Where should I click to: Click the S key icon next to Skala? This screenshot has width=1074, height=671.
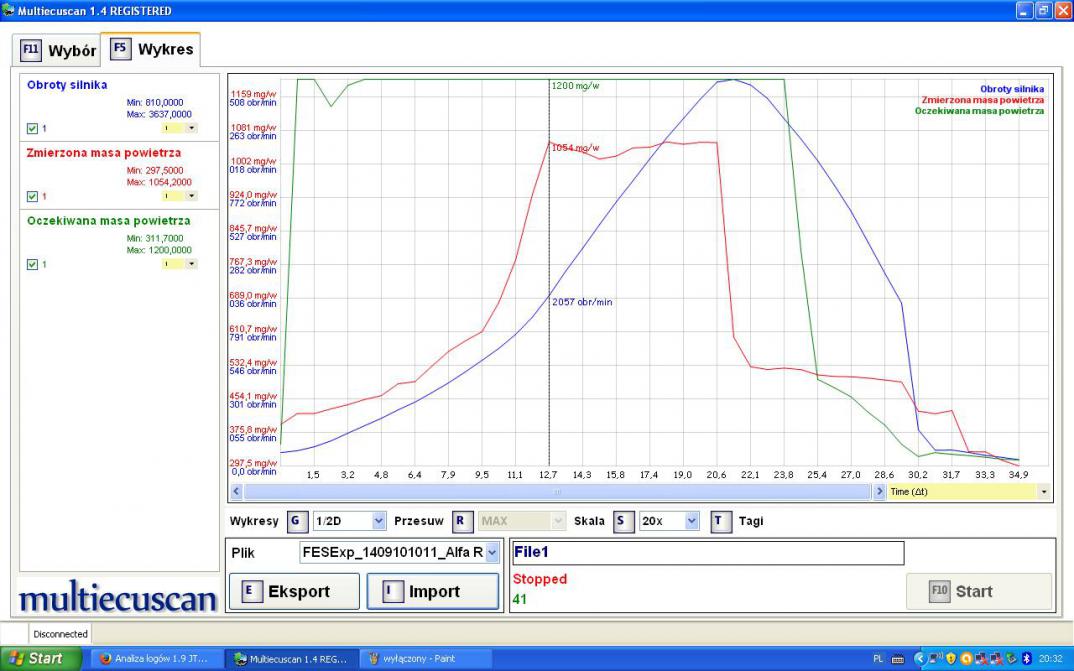623,521
